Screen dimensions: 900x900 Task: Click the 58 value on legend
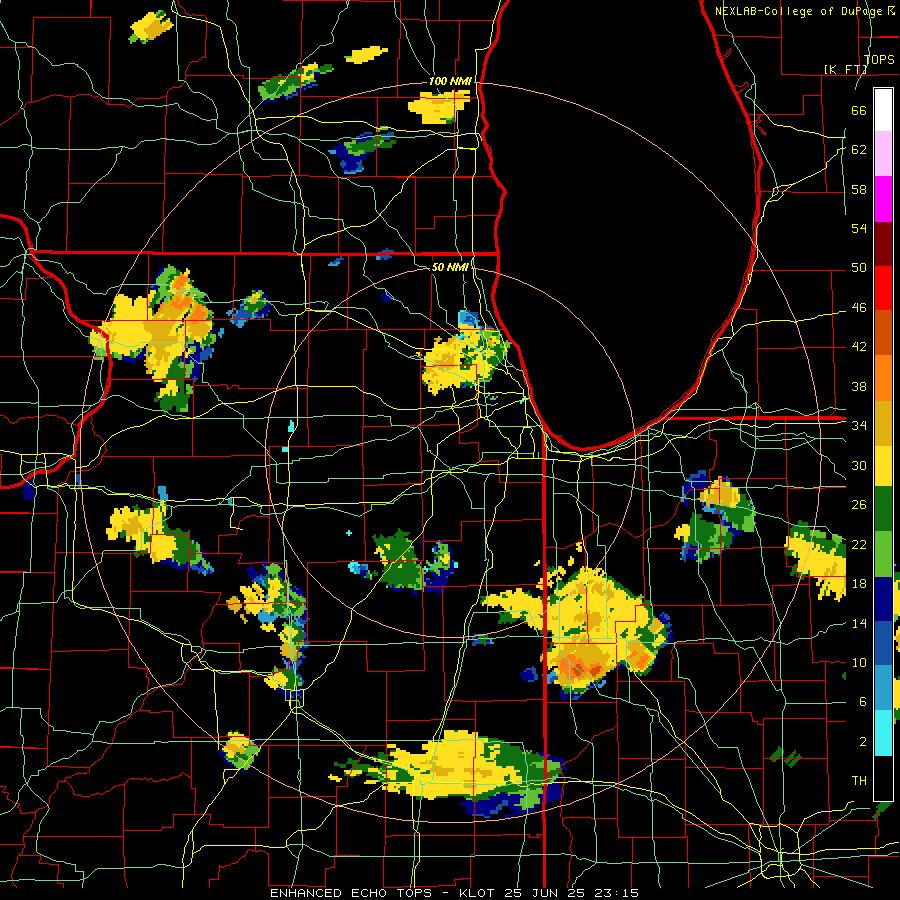859,189
